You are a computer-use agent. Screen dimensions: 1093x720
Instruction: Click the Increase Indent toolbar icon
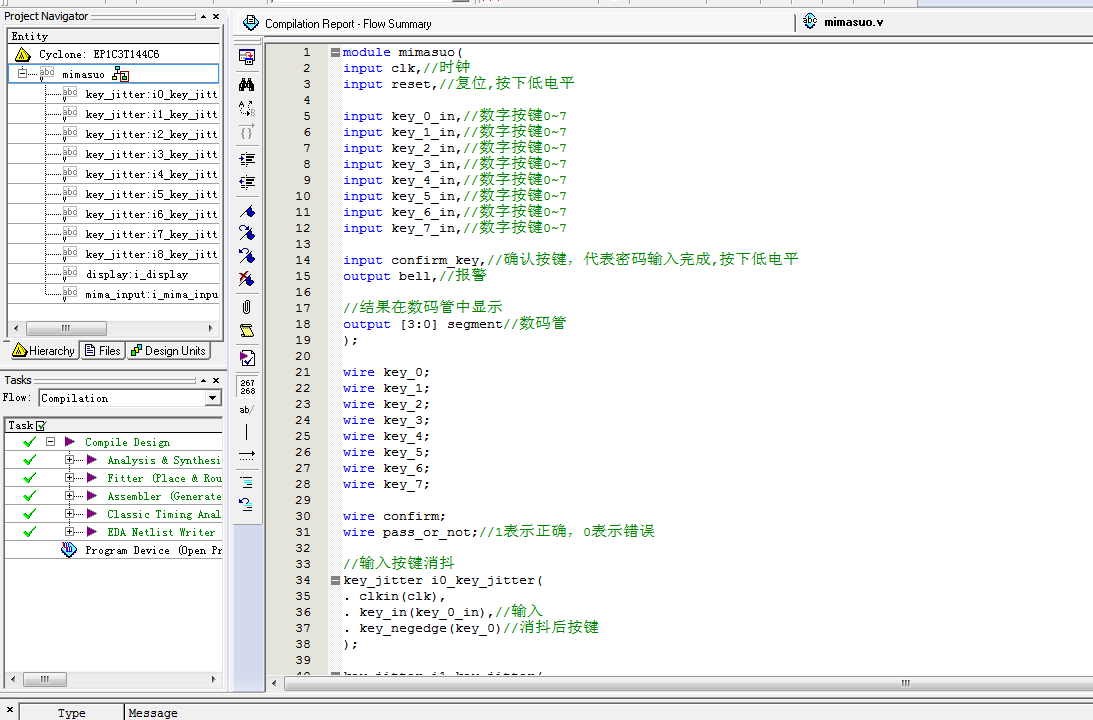click(247, 159)
